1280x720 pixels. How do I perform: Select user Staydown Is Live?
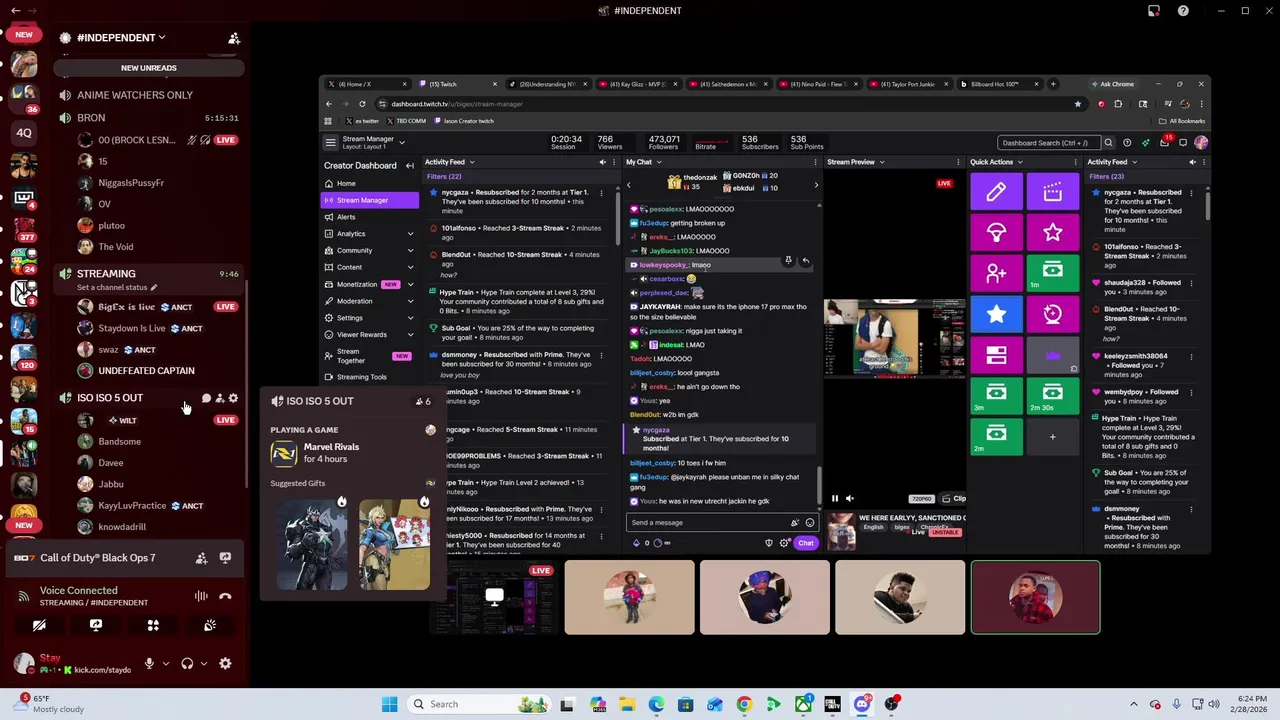148,328
